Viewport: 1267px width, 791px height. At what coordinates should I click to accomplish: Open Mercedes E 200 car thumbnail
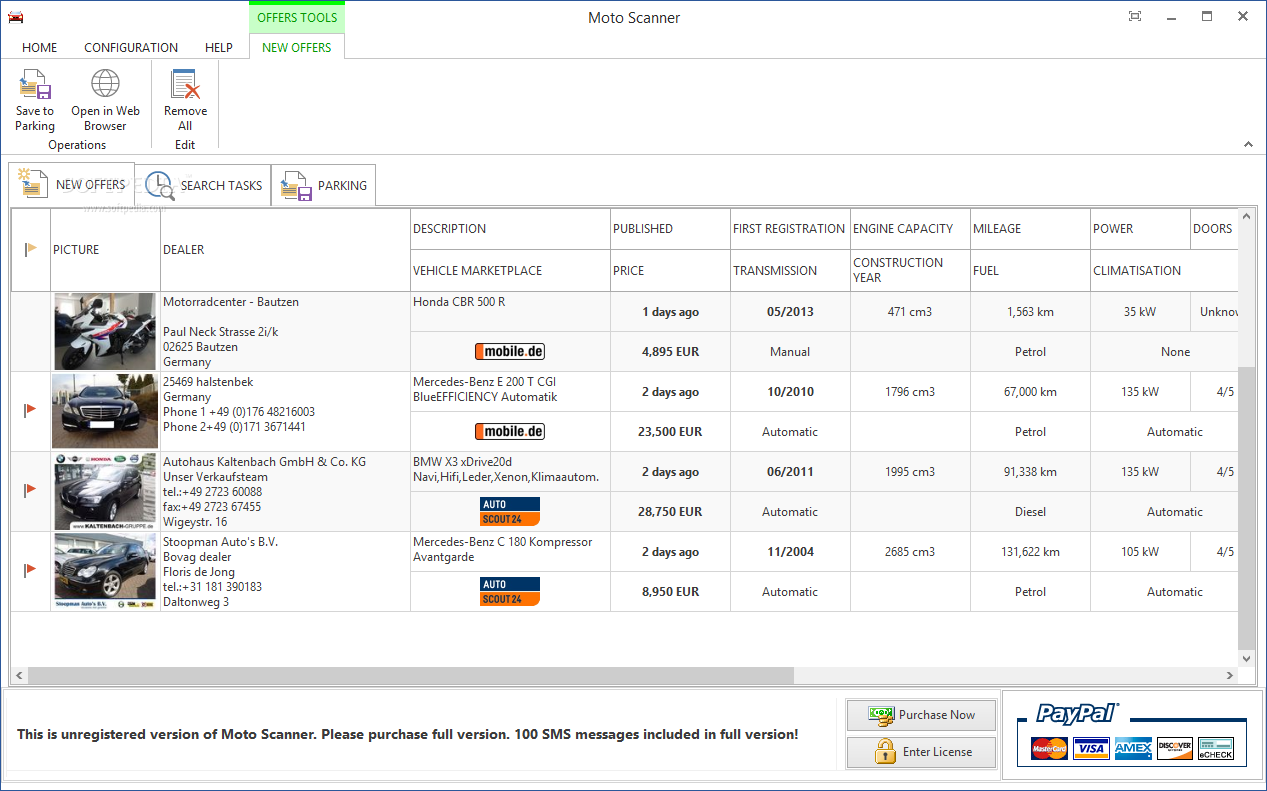[105, 411]
